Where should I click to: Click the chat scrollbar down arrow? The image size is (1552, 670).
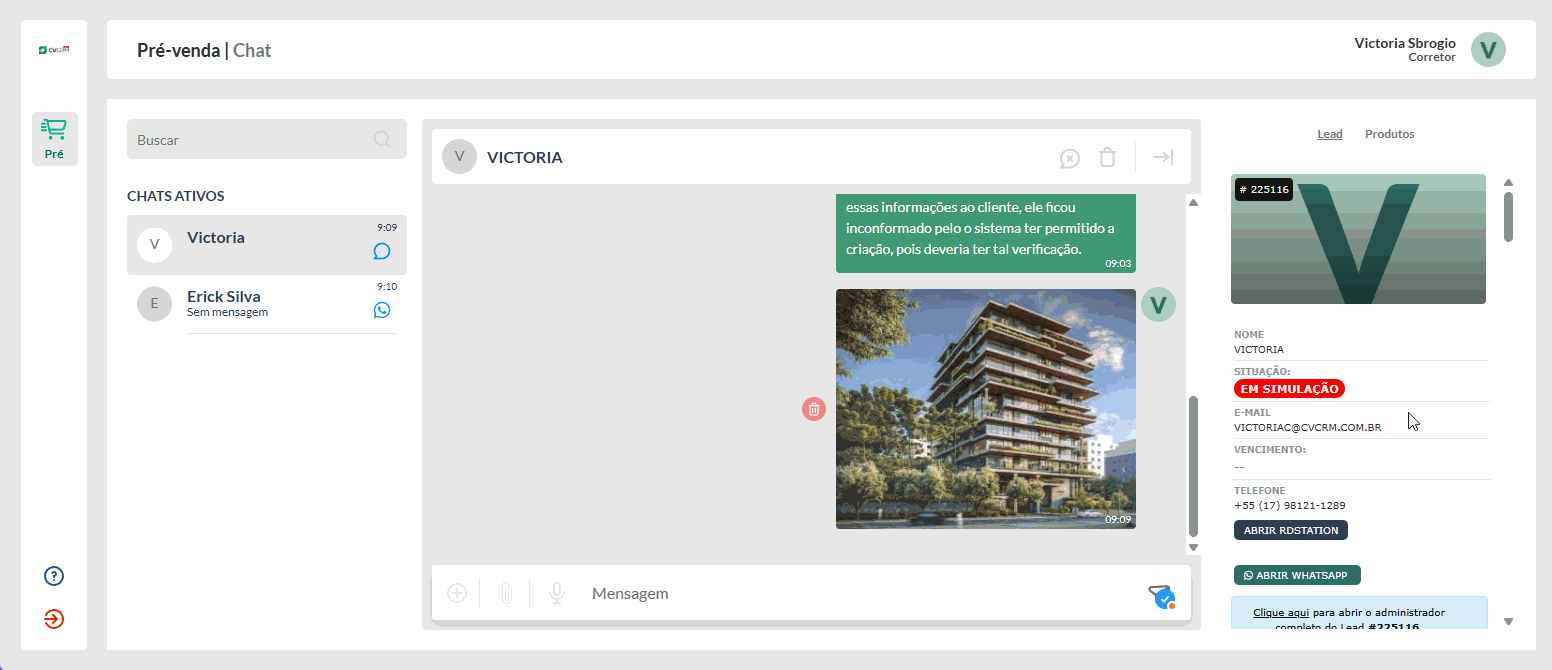pos(1192,547)
